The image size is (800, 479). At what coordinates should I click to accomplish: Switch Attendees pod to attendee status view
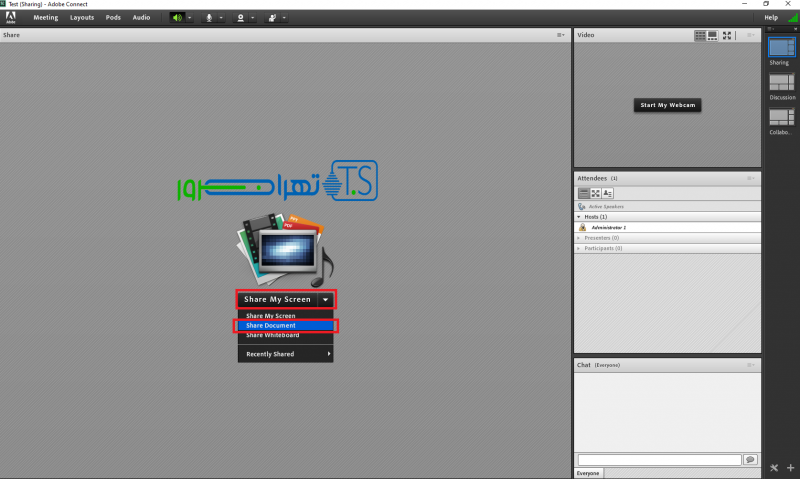(x=607, y=193)
